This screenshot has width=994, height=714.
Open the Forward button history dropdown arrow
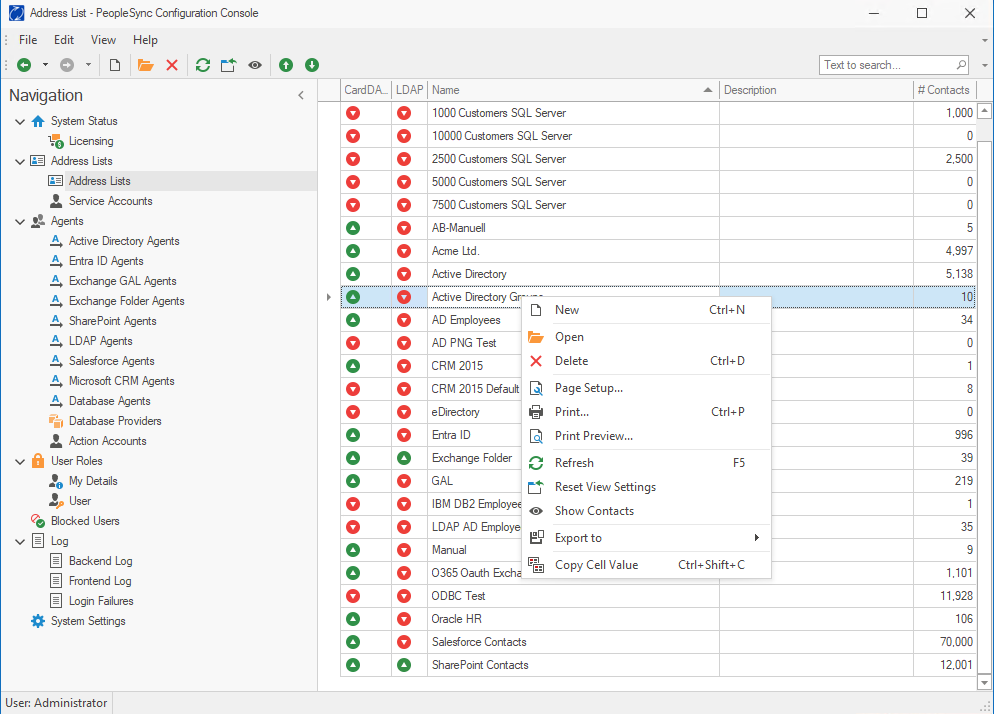coord(88,65)
